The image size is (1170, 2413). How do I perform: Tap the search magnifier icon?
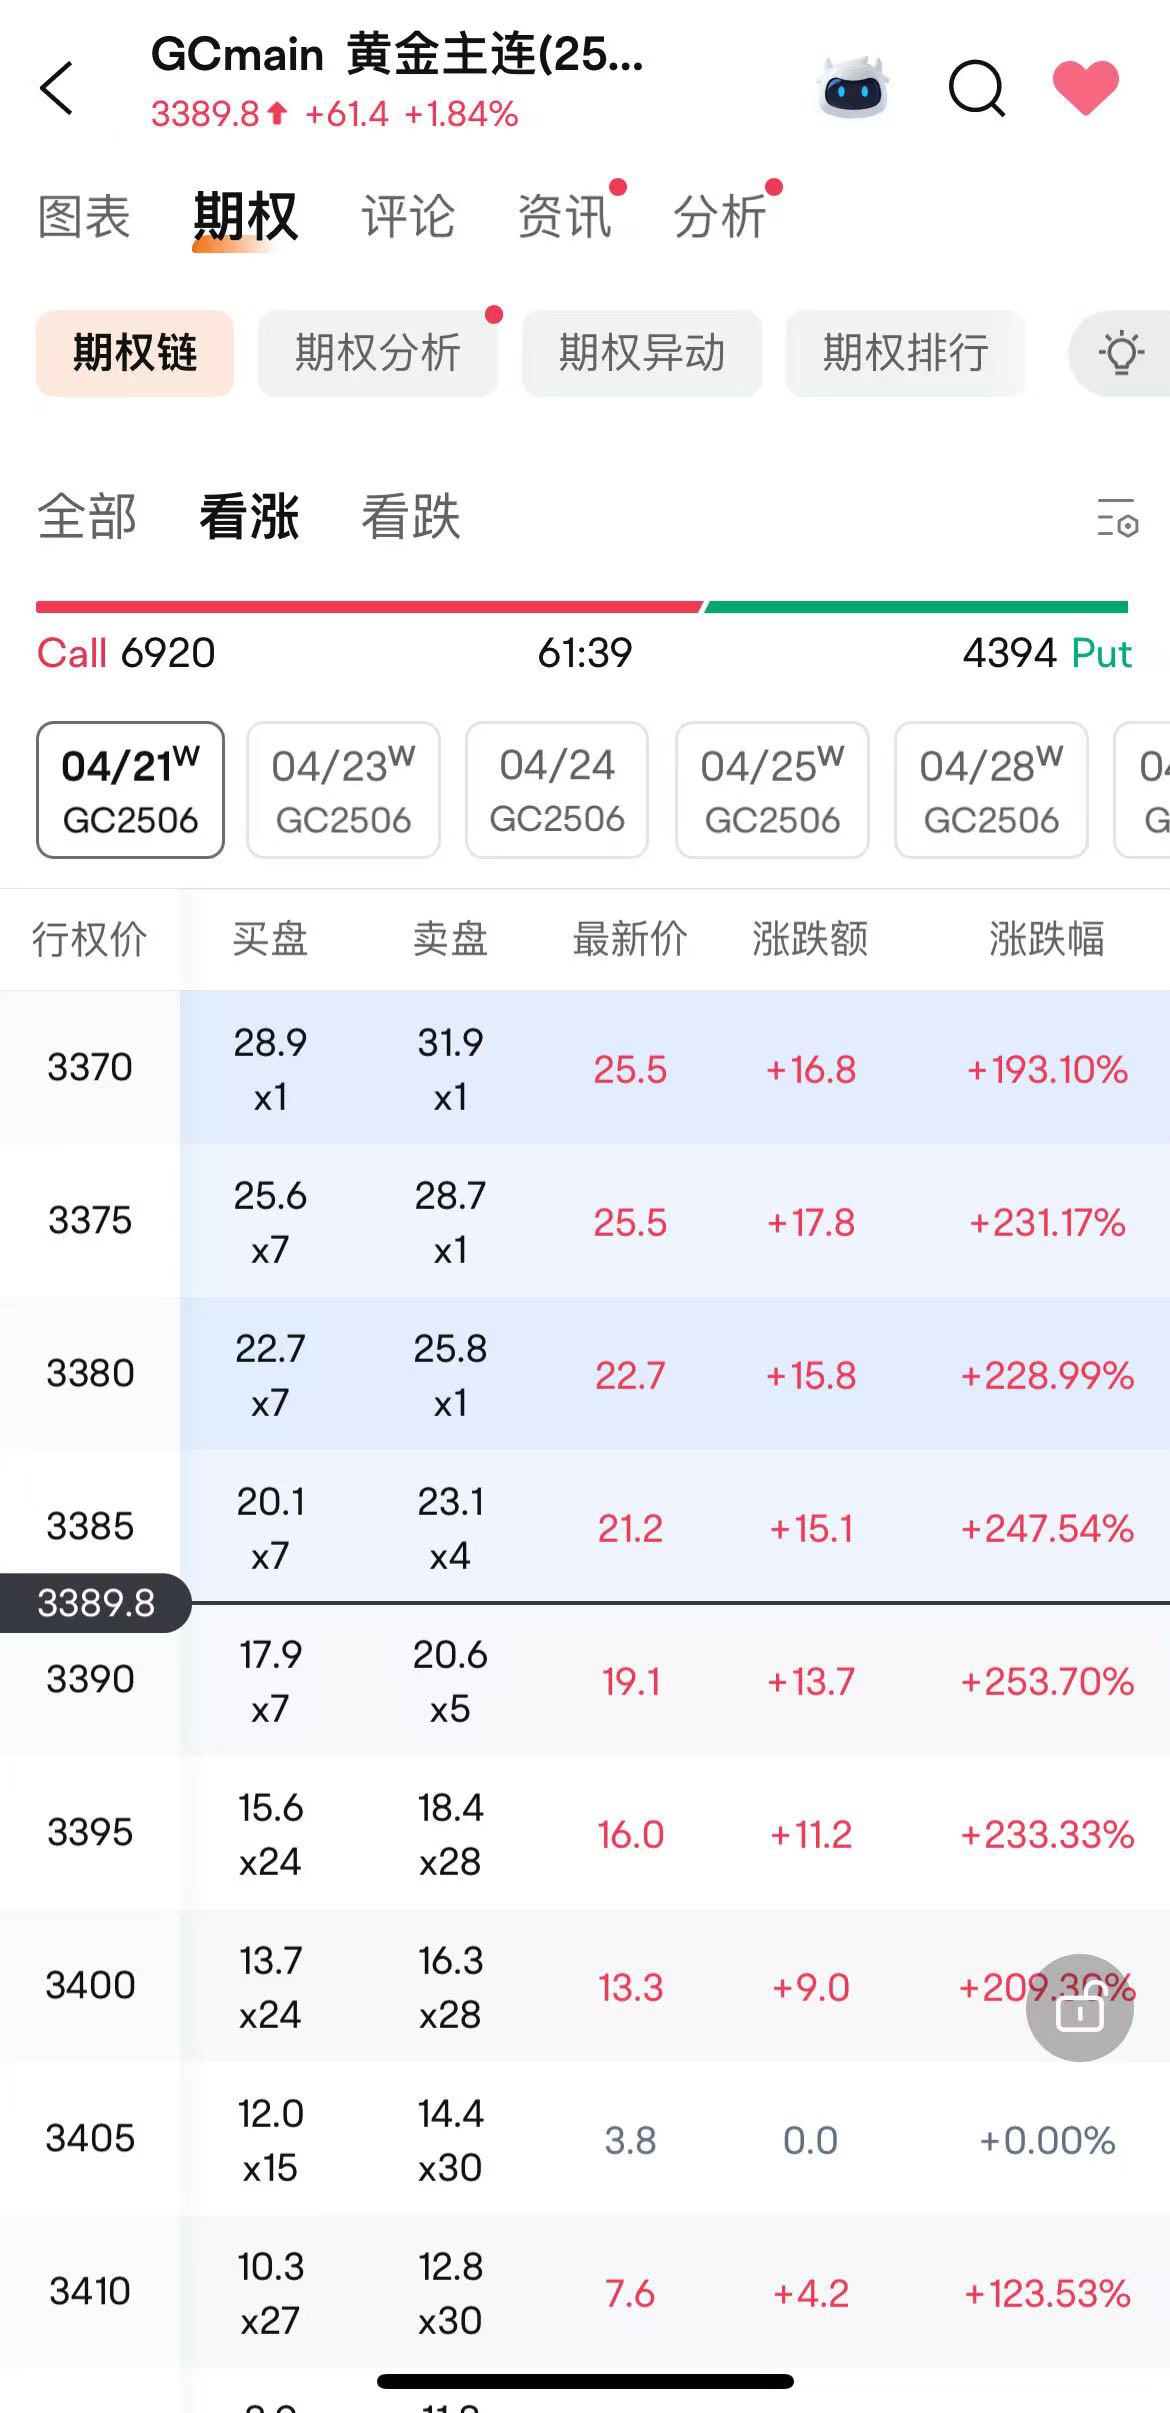pyautogui.click(x=976, y=88)
